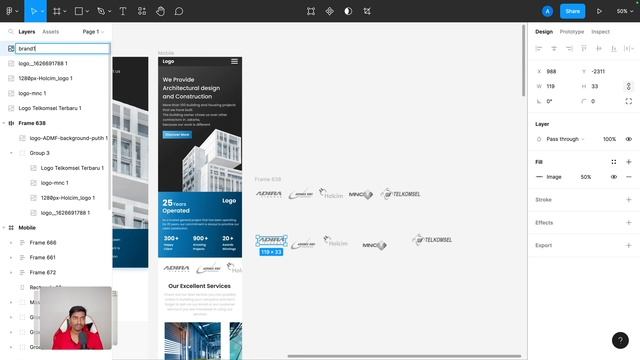The height and width of the screenshot is (360, 640).
Task: Select the Comment tool
Action: click(179, 11)
